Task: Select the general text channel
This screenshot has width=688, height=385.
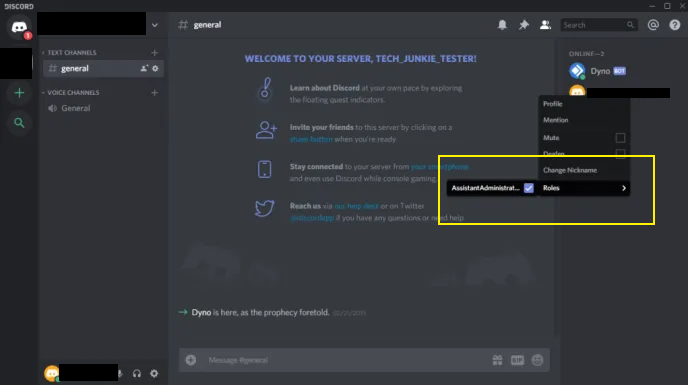Action: pyautogui.click(x=103, y=68)
